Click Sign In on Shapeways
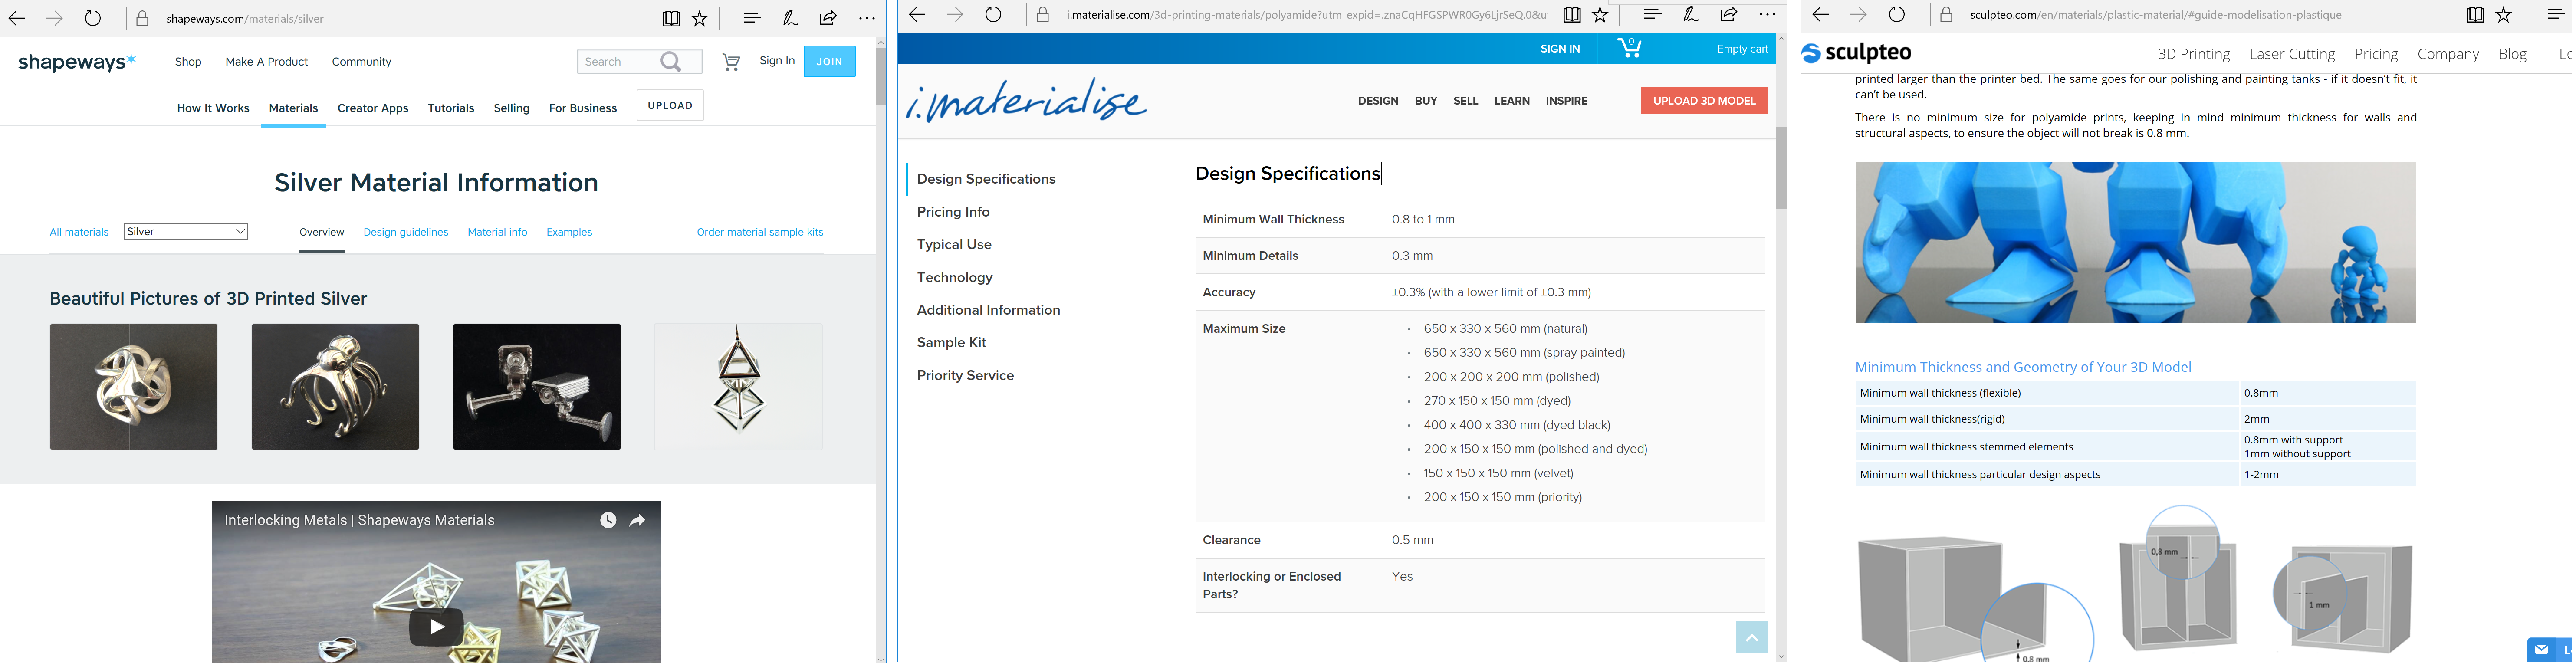 [777, 61]
